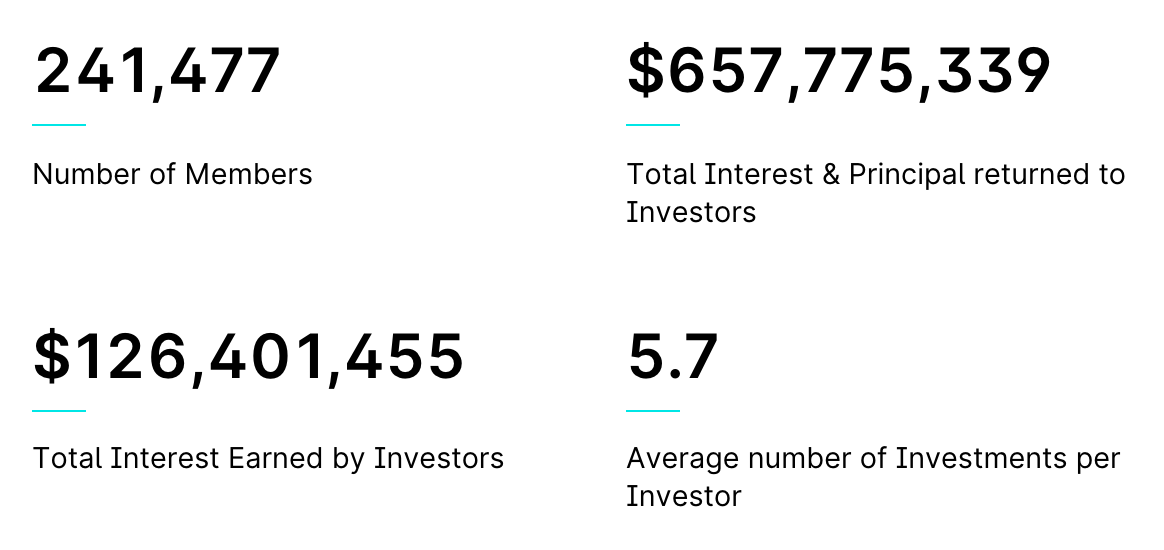This screenshot has height=550, width=1164.
Task: Click the $657,775,339 total returned figure
Action: pos(839,72)
